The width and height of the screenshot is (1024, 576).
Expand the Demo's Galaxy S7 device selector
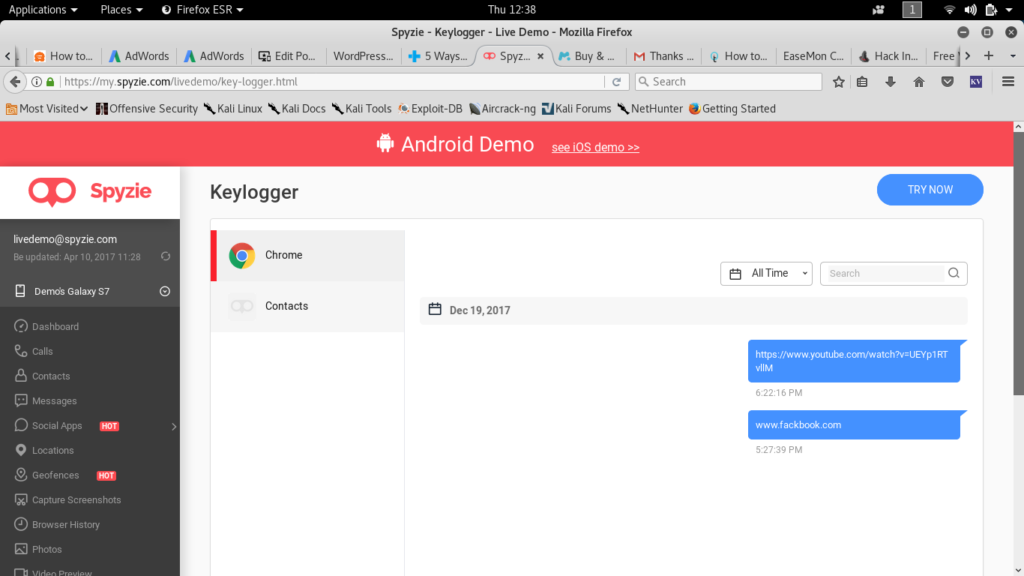(165, 292)
